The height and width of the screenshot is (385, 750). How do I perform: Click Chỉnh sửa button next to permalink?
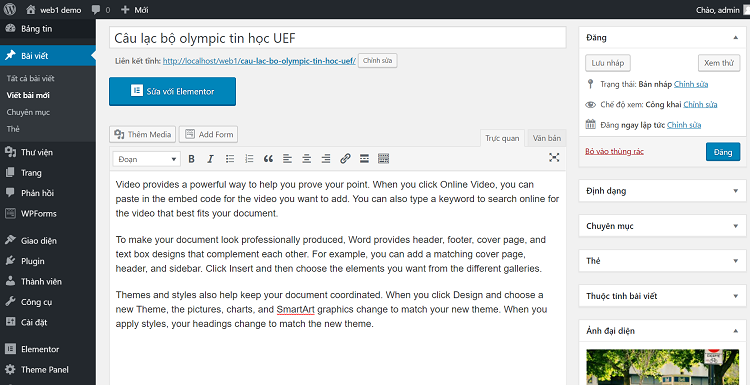tap(378, 61)
